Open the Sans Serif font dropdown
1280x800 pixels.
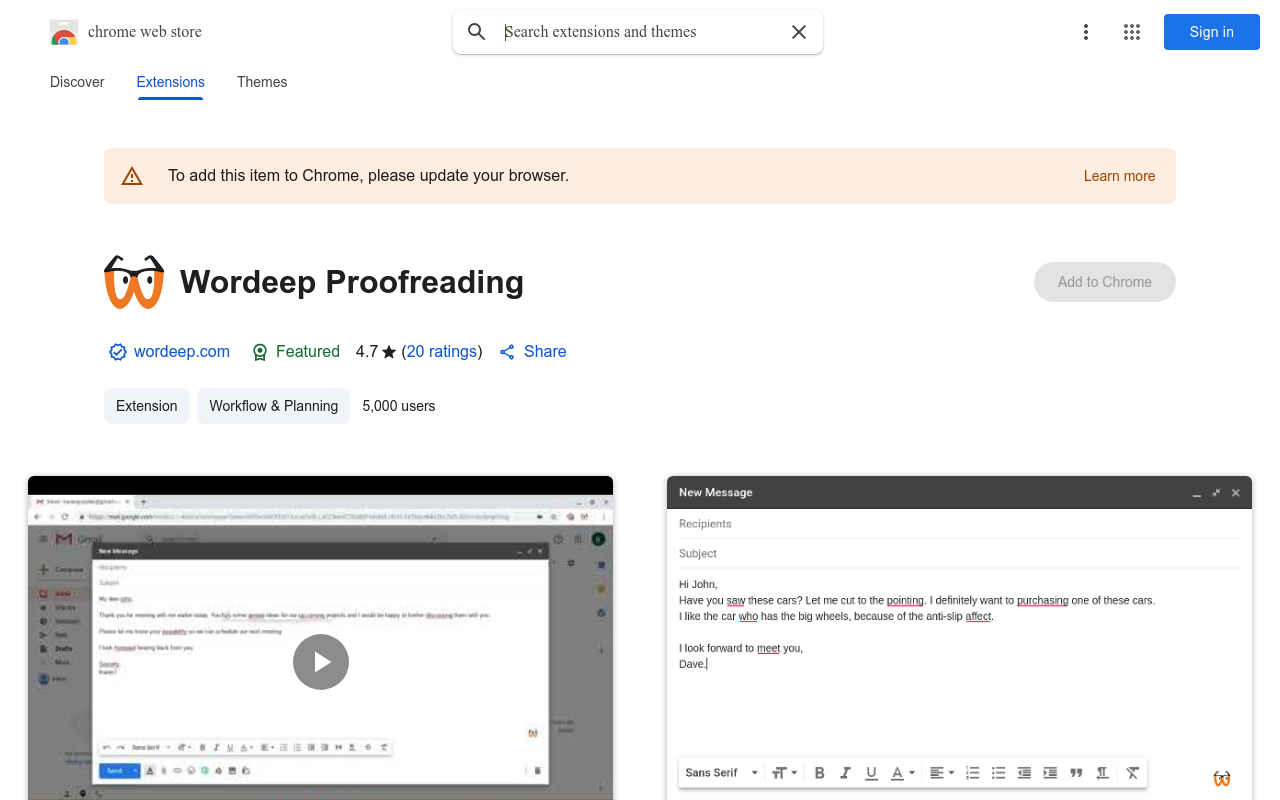(x=722, y=773)
